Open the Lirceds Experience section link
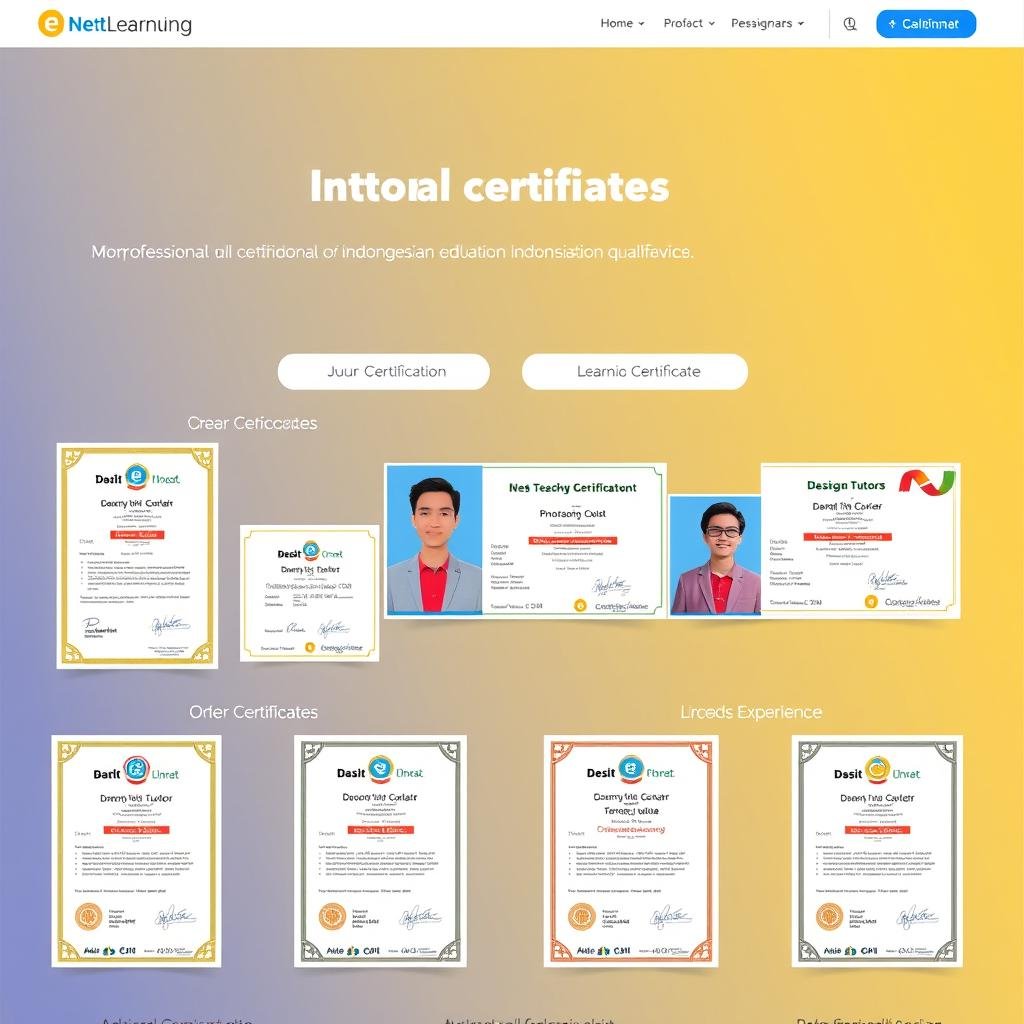The image size is (1024, 1024). 751,712
